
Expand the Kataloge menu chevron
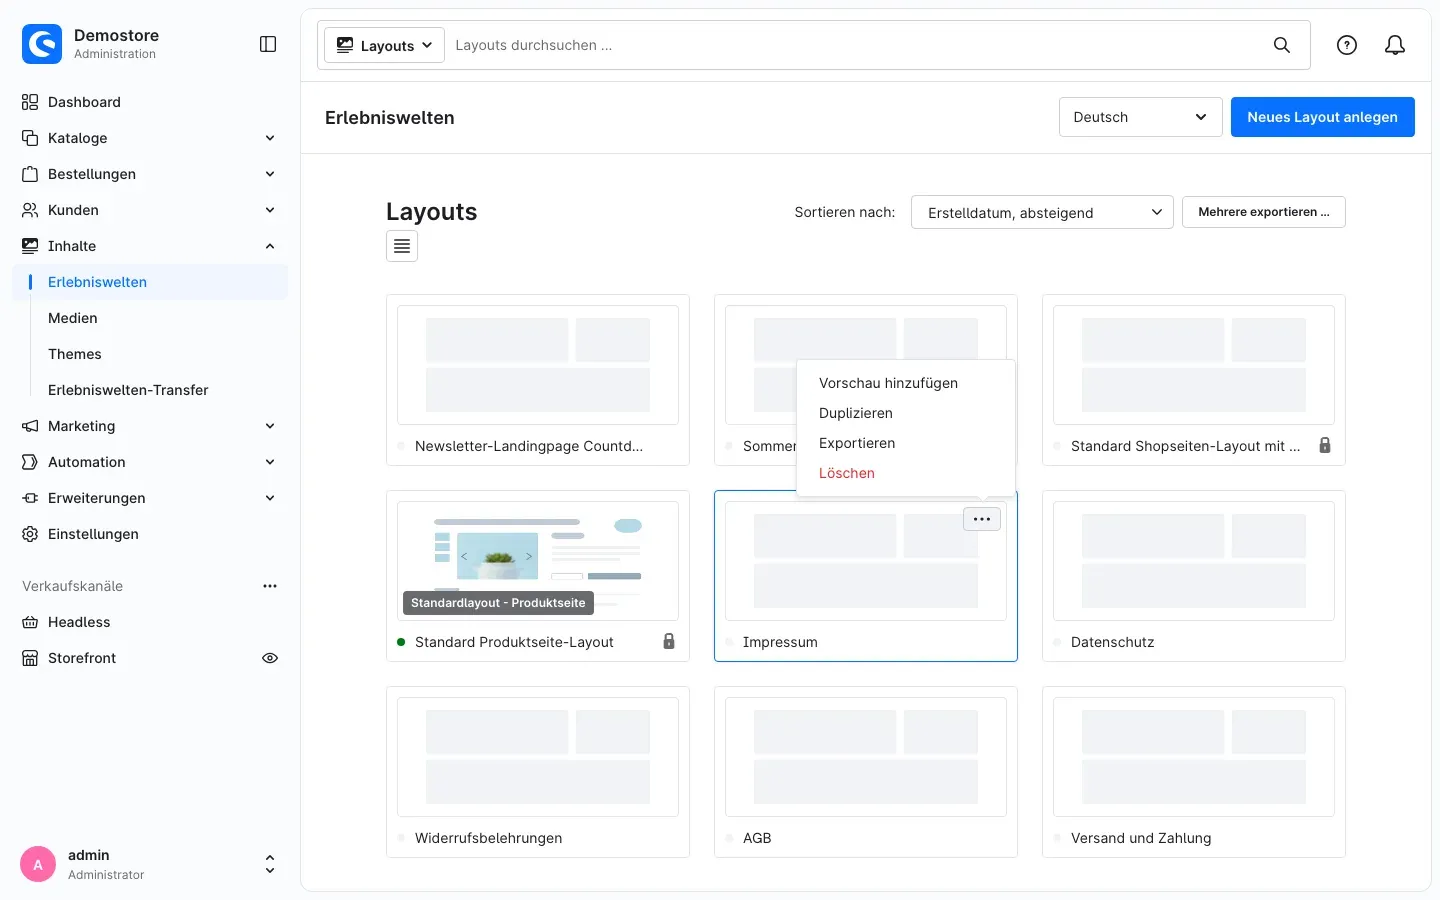[270, 138]
